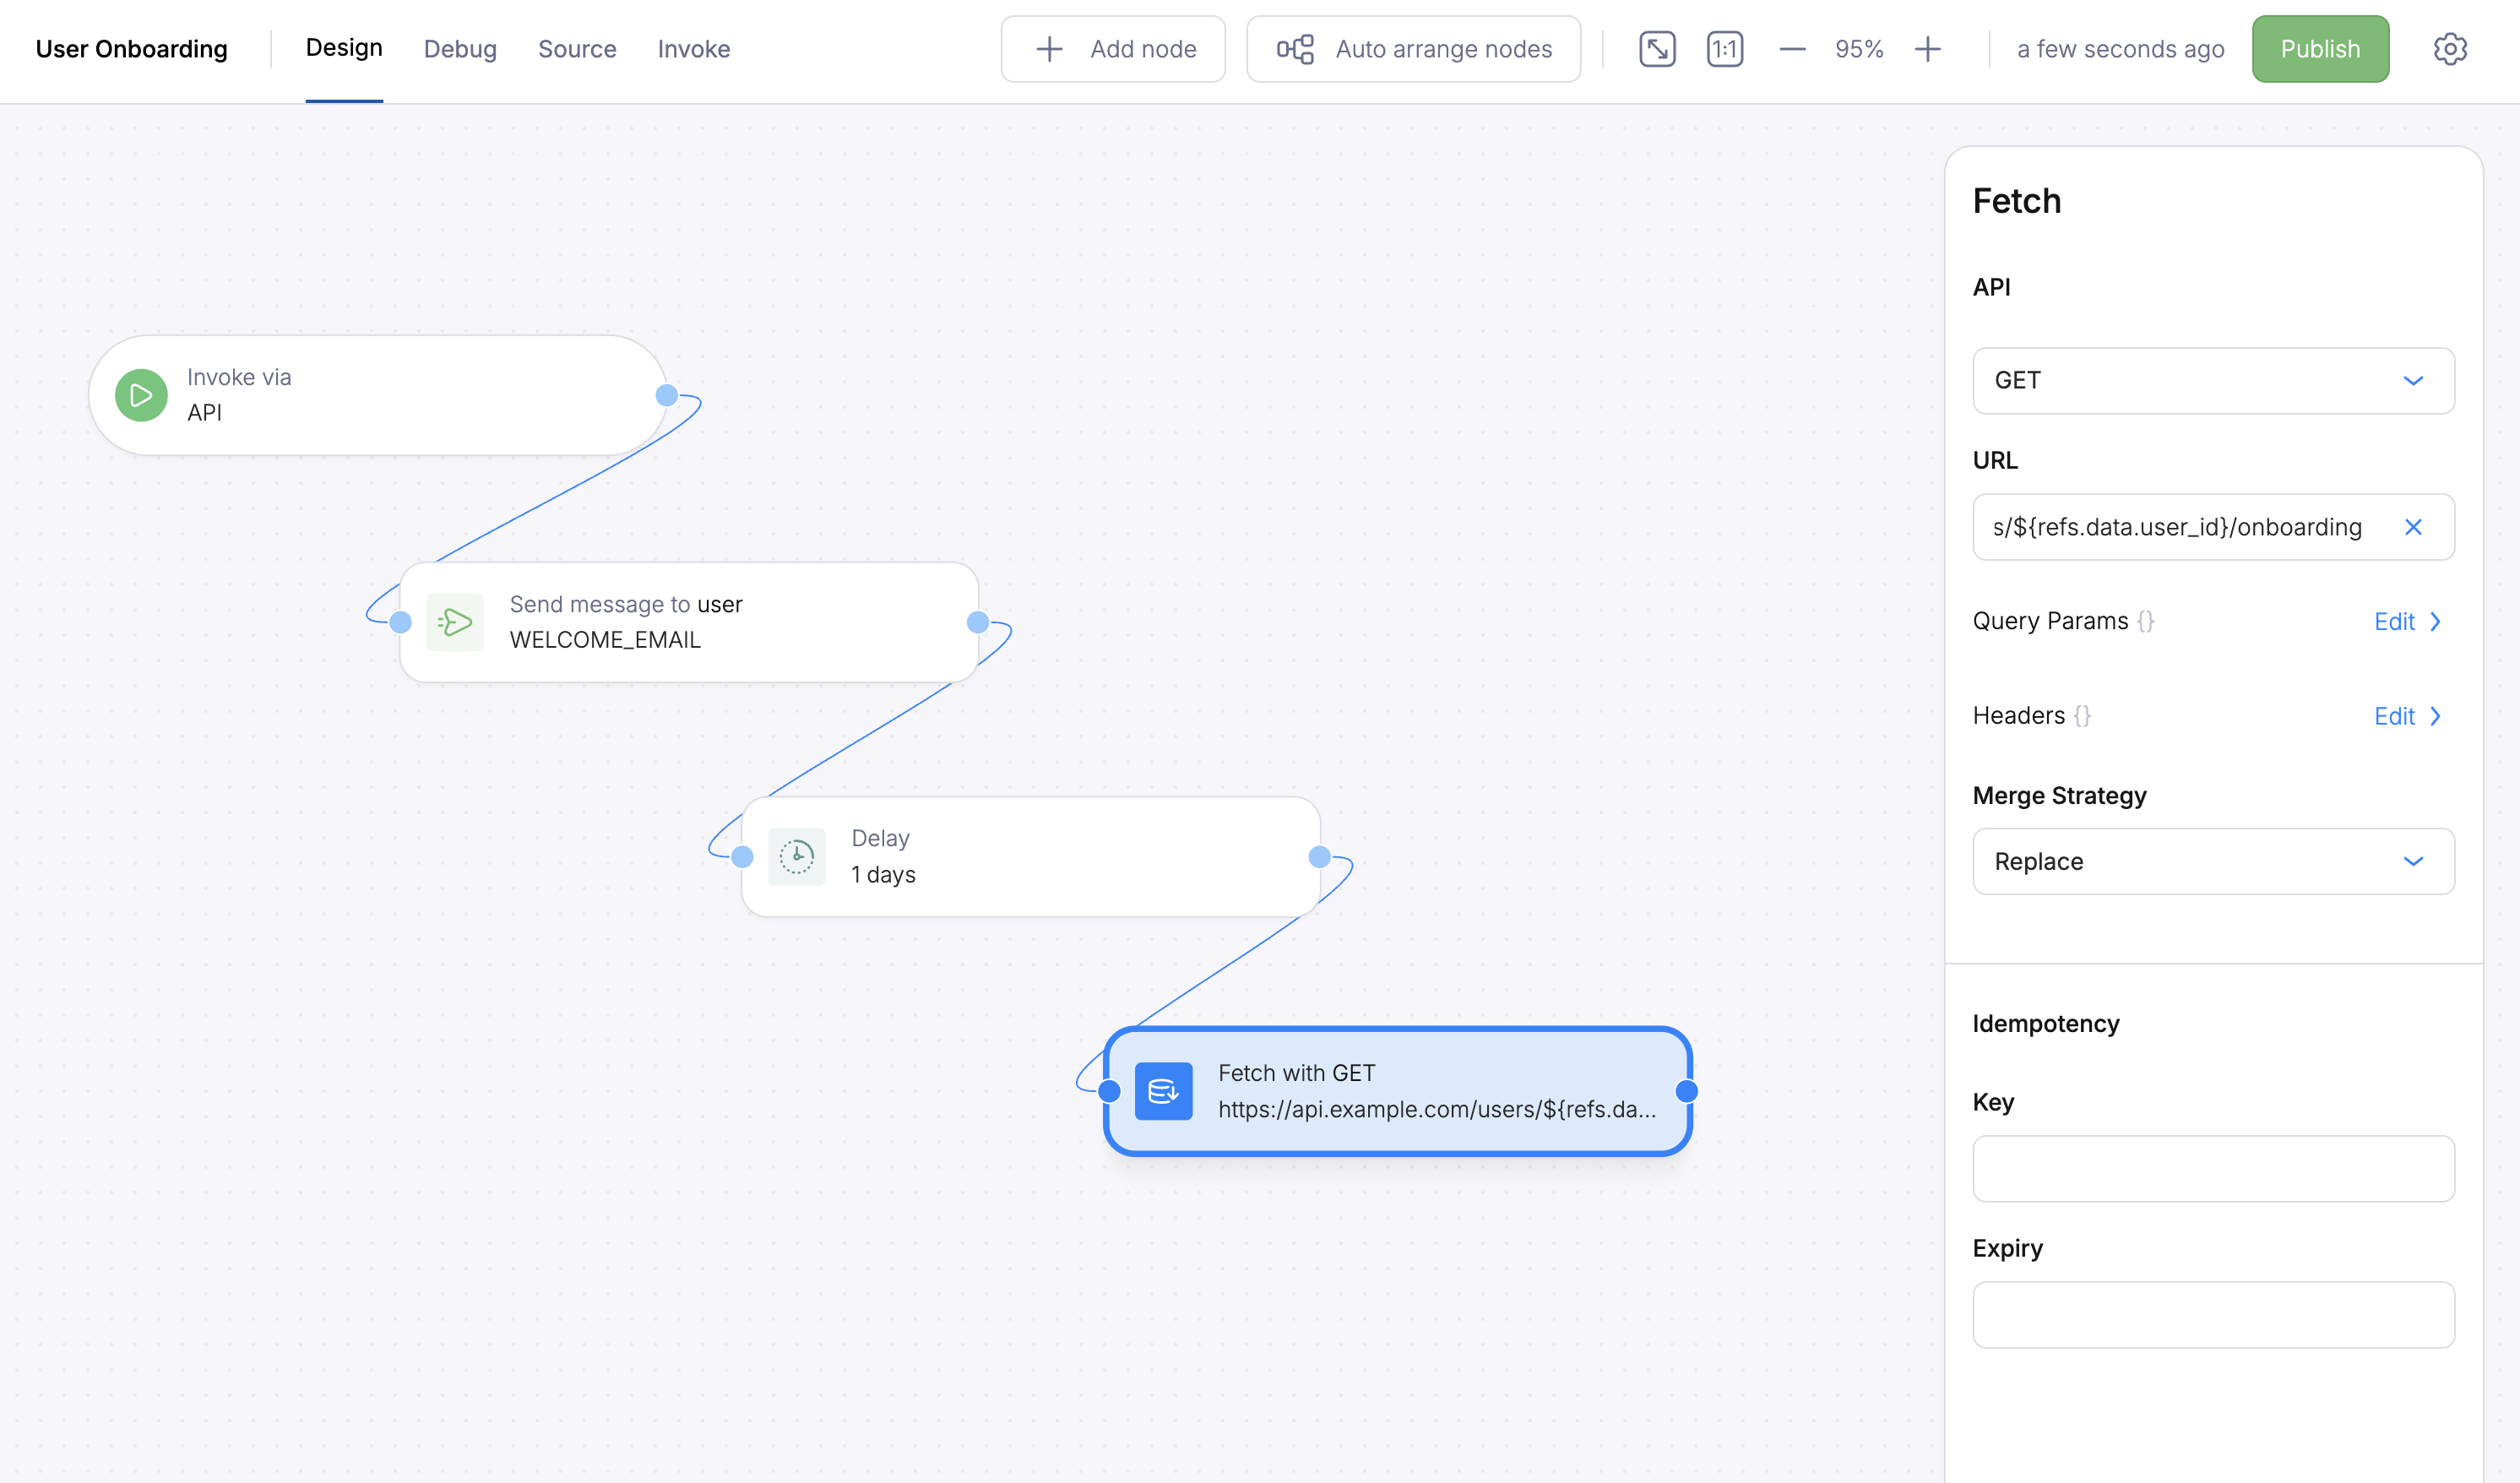2520x1483 pixels.
Task: Open the Merge Strategy dropdown showing Replace
Action: (2213, 861)
